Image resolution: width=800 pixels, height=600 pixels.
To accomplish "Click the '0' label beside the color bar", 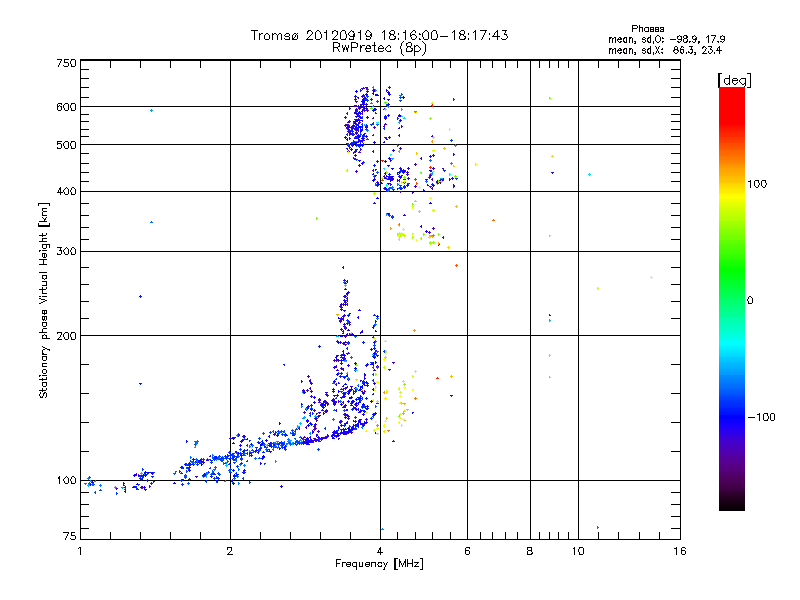I will tap(749, 301).
